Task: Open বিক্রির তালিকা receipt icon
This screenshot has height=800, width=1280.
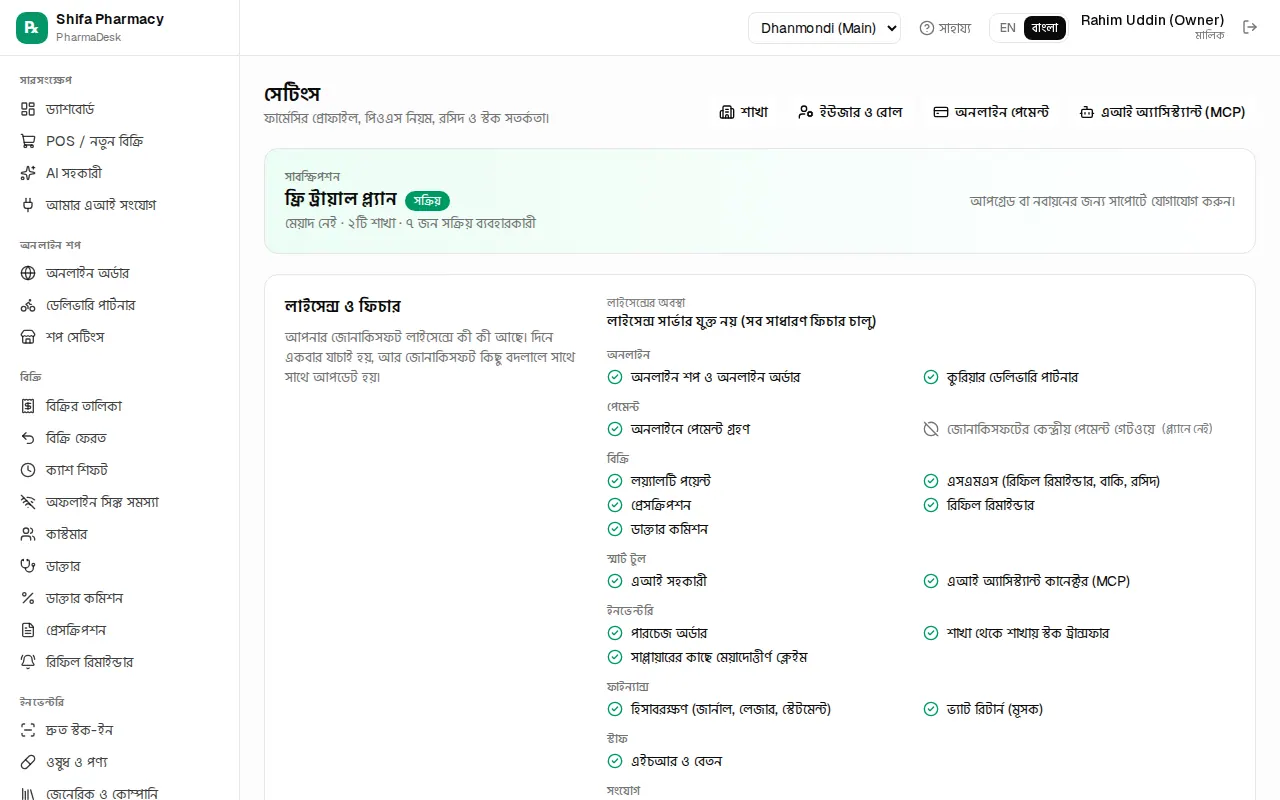Action: [28, 406]
